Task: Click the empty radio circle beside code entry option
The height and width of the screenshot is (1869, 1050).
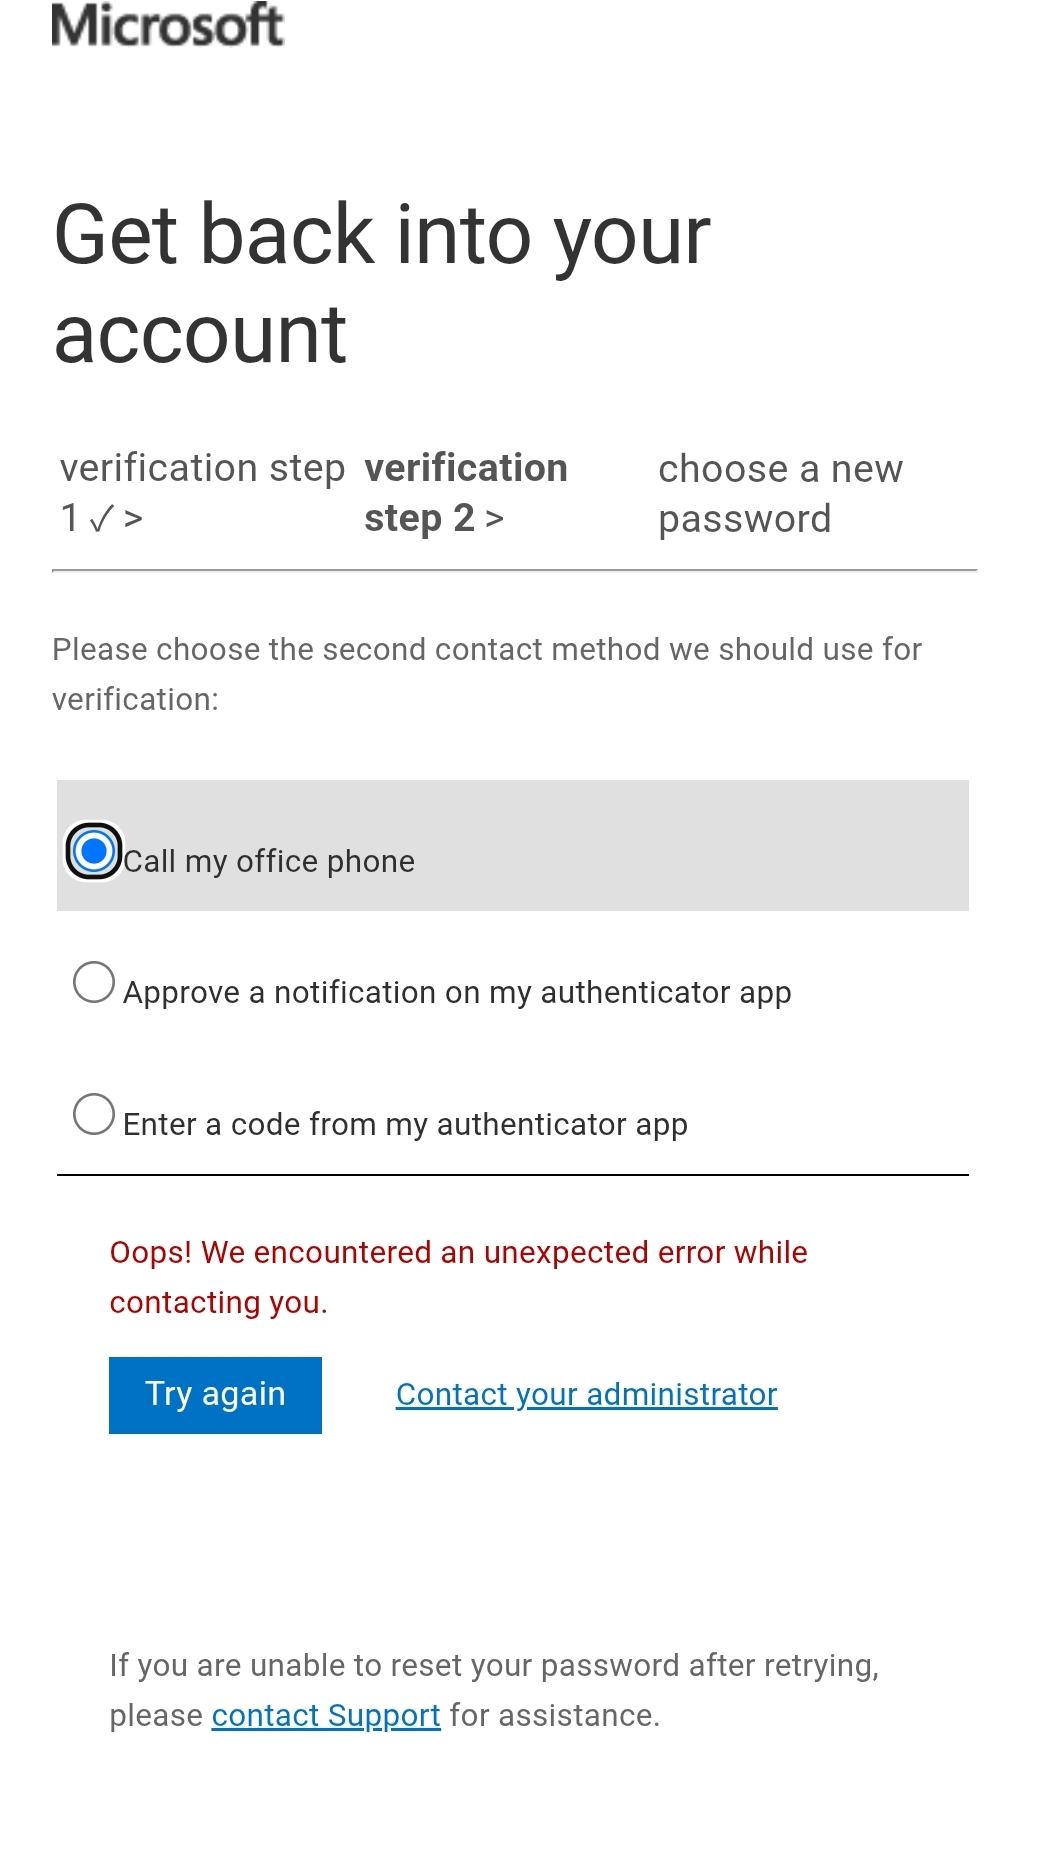Action: tap(95, 1113)
